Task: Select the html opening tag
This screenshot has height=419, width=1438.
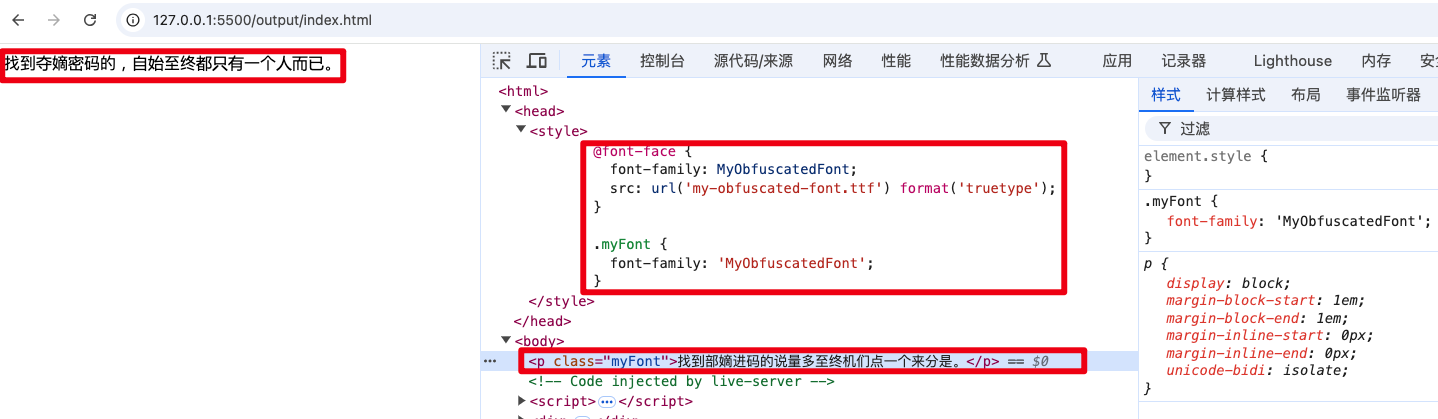Action: (x=525, y=91)
